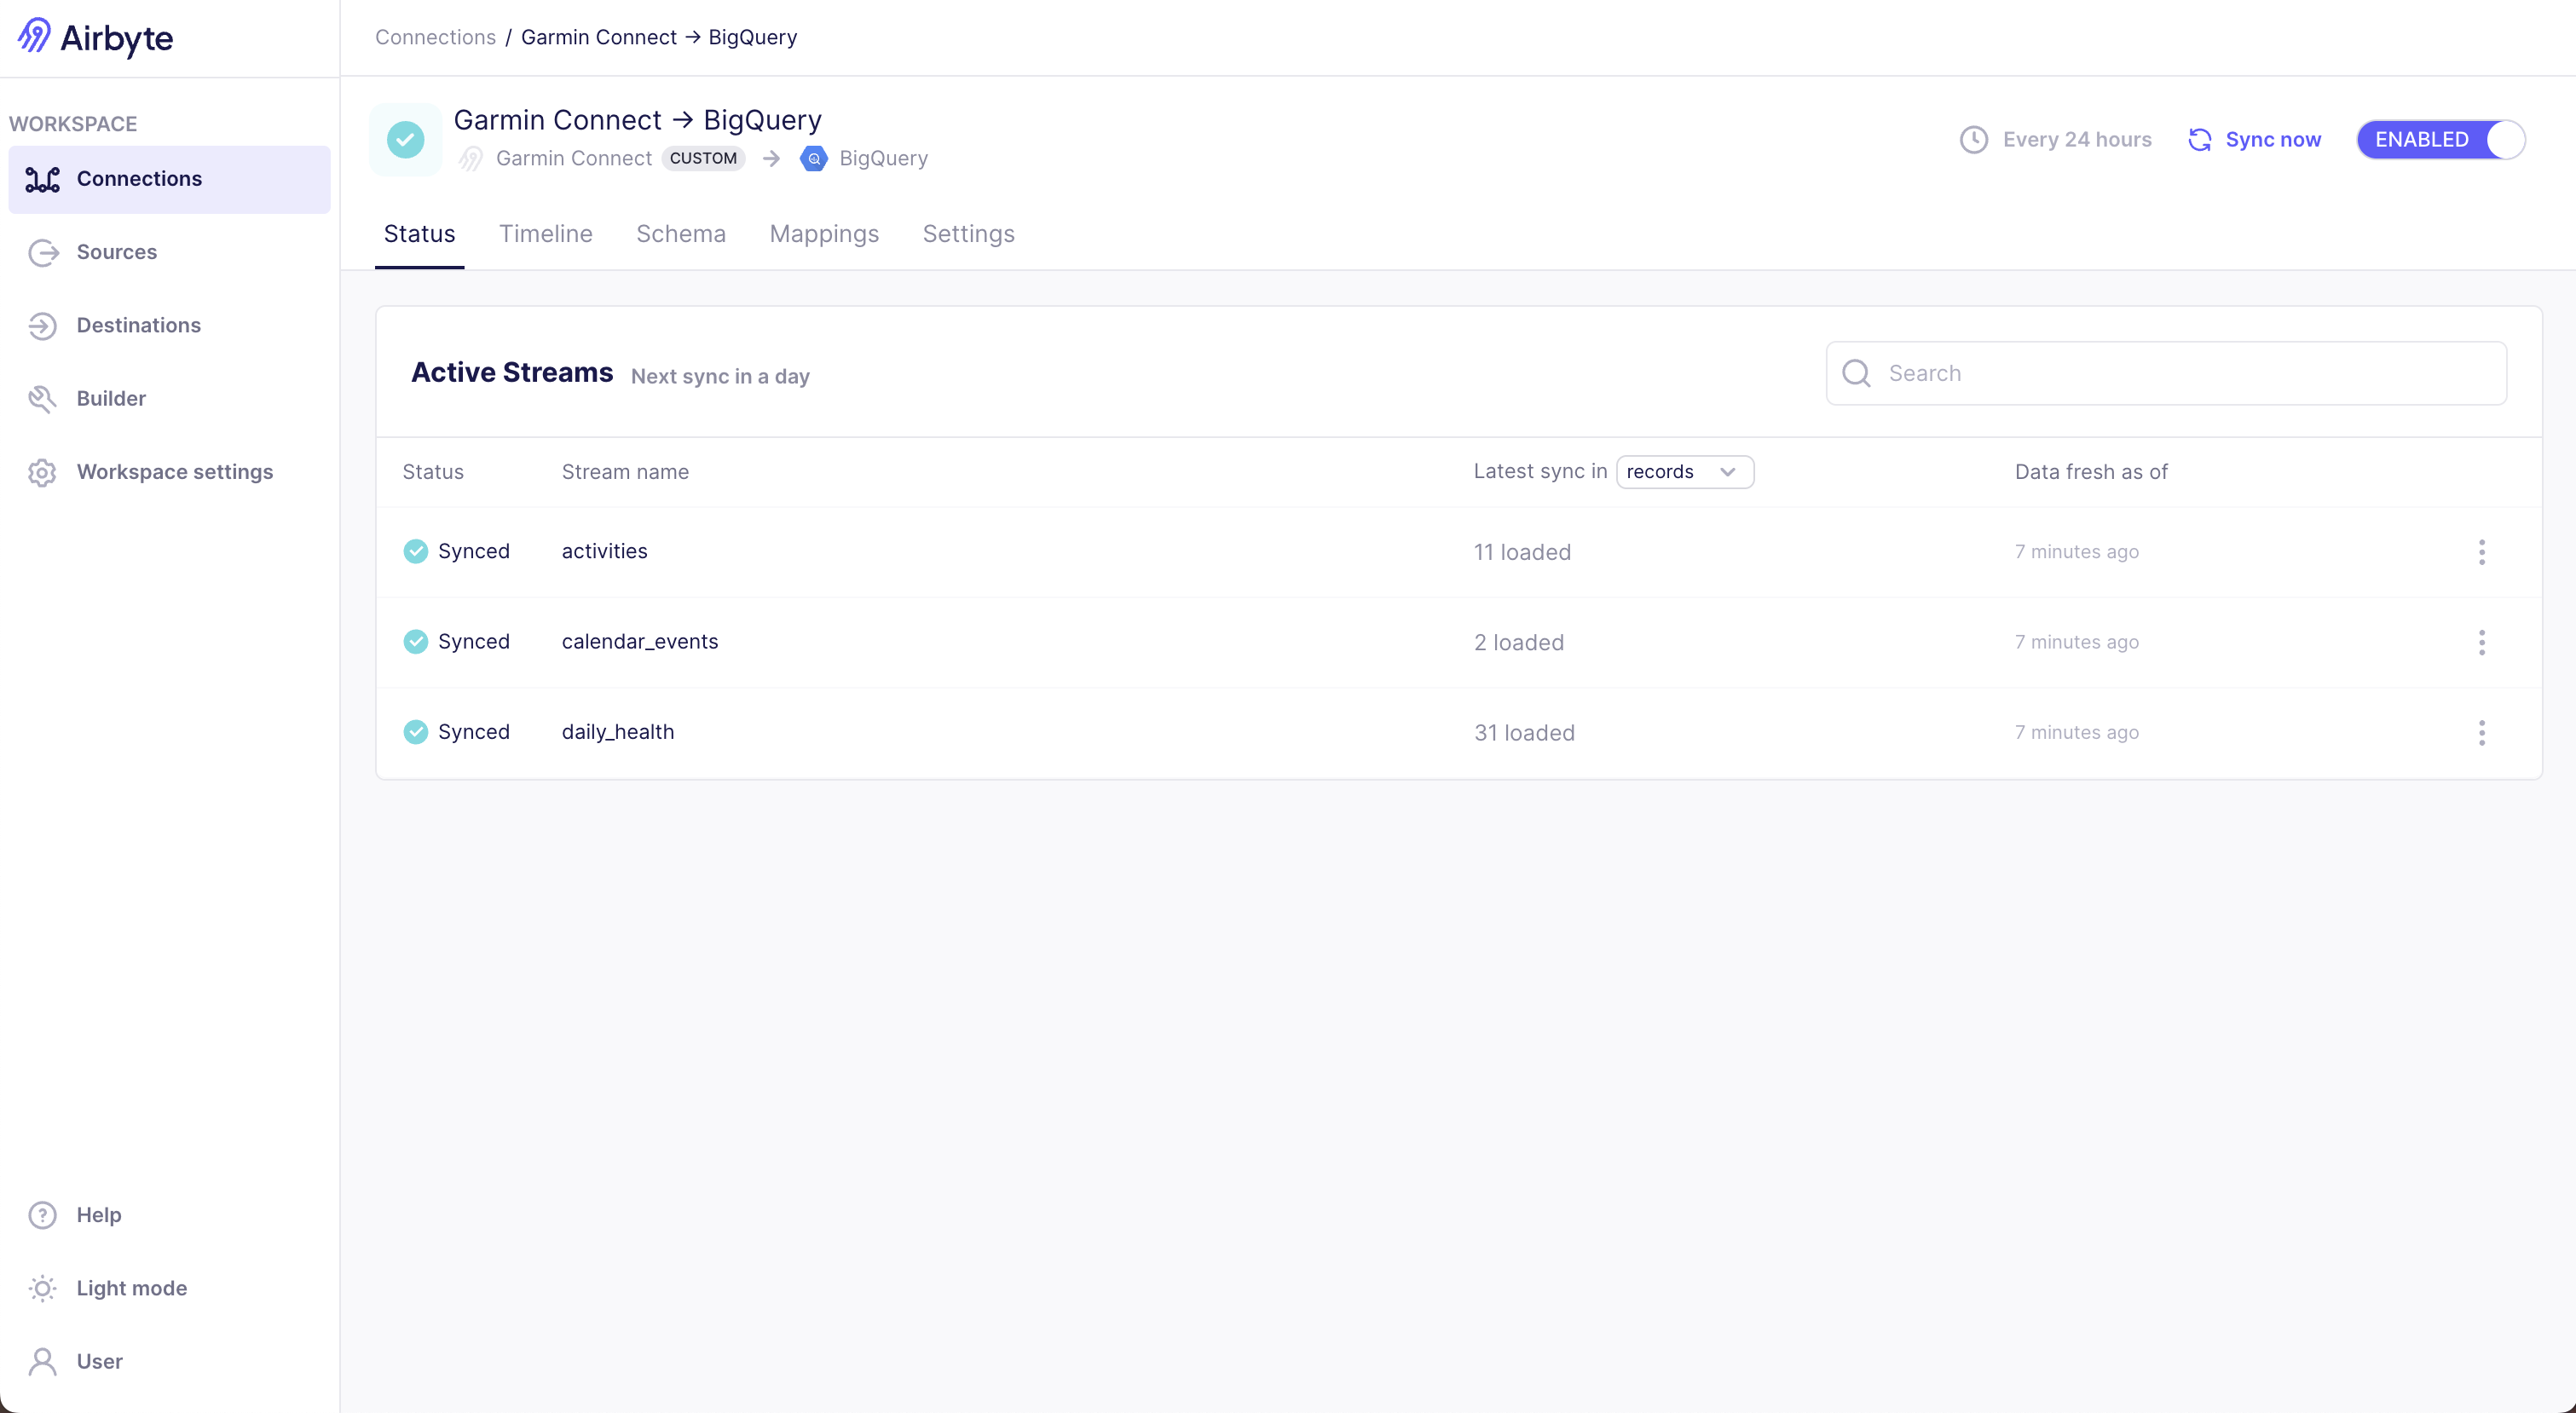
Task: Switch to the Timeline tab
Action: click(546, 234)
